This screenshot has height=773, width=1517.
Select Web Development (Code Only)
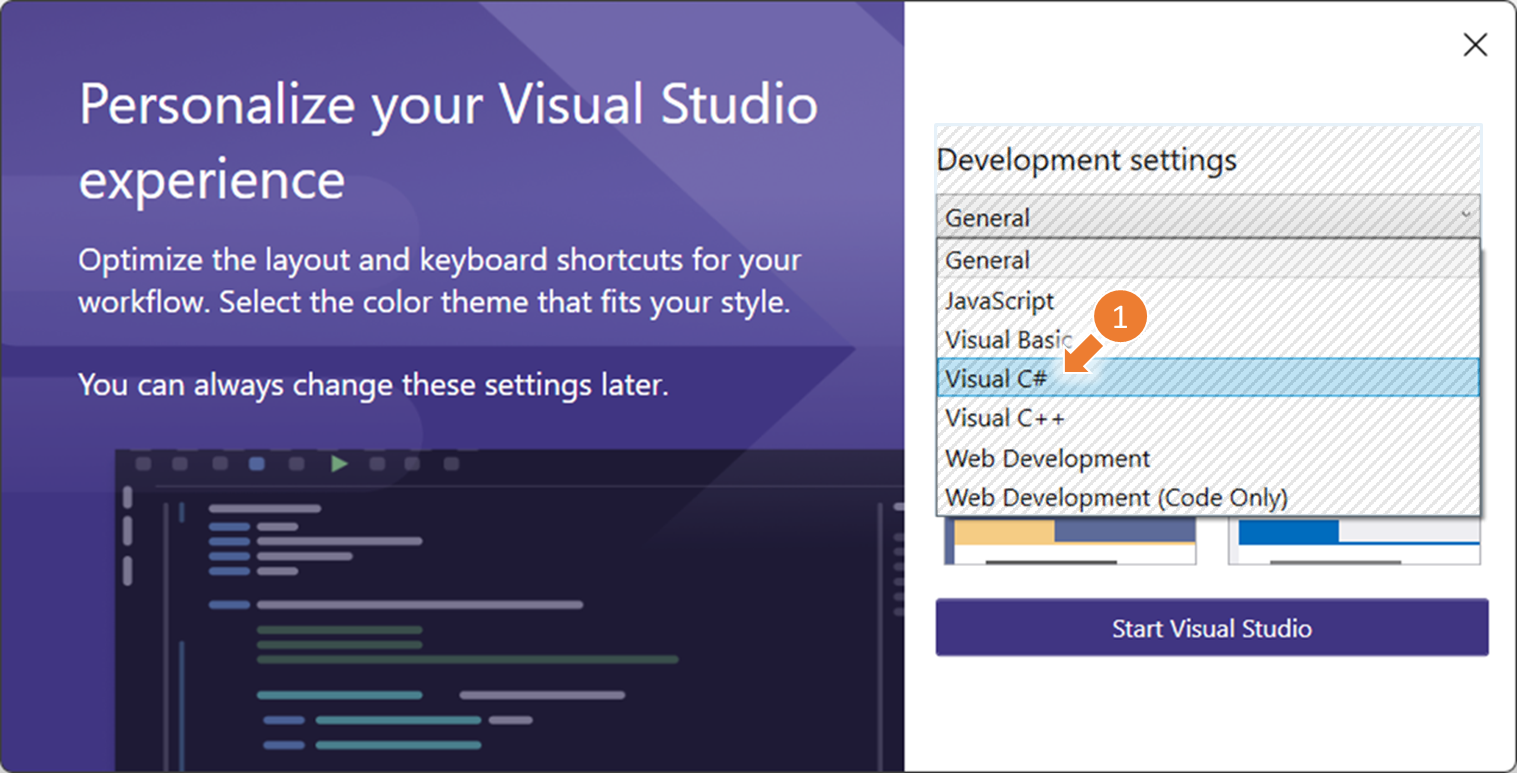pos(1208,497)
